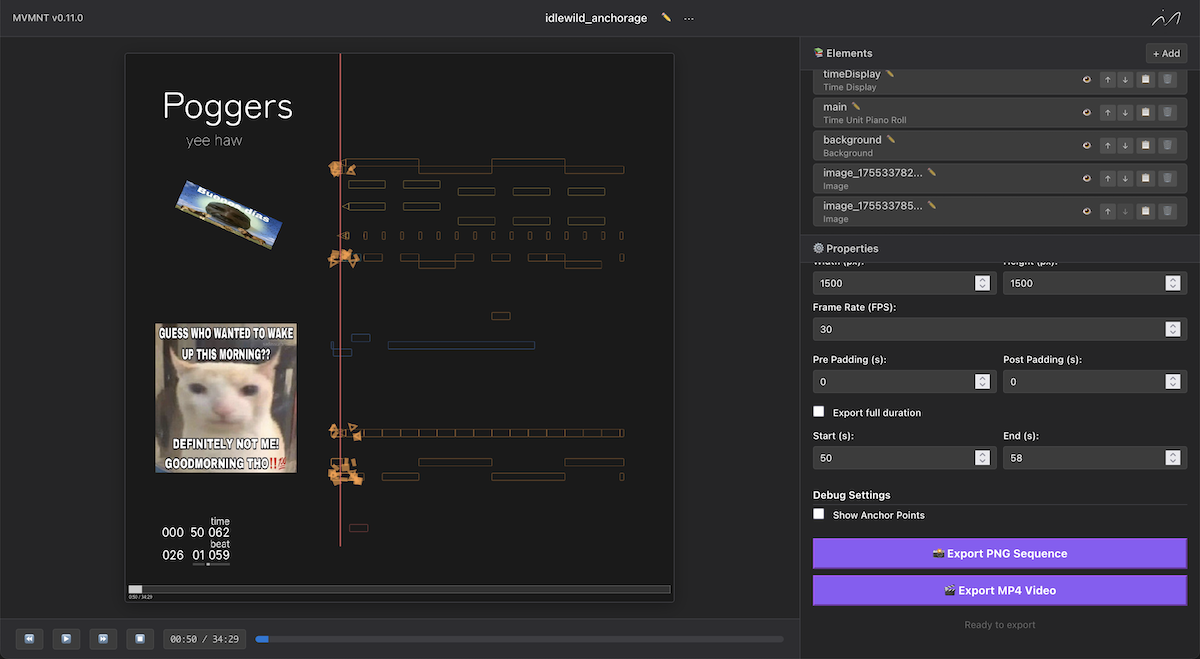Hide the background element
The image size is (1200, 659).
tap(1086, 145)
